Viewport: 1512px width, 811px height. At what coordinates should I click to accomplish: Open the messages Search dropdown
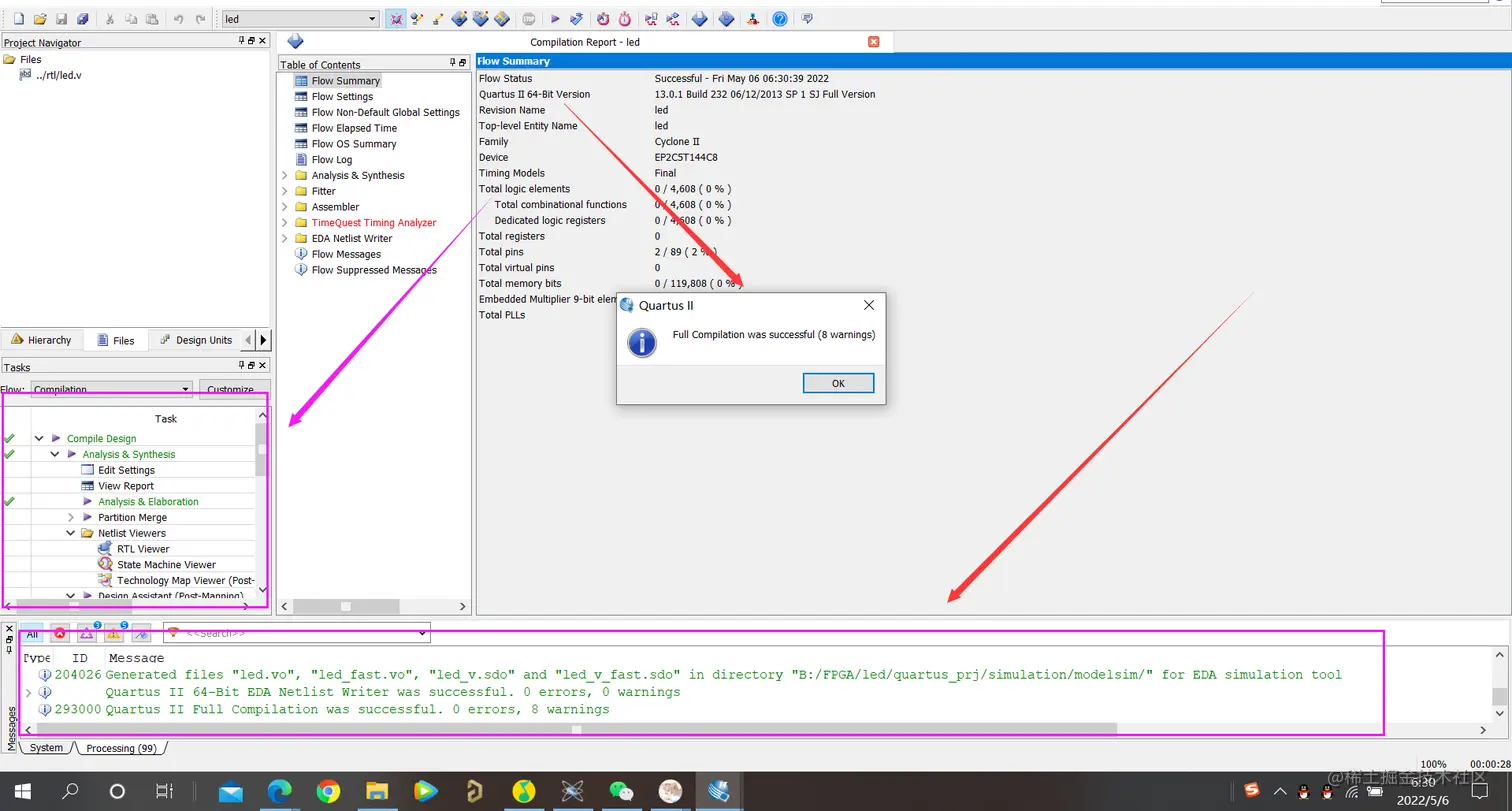[423, 633]
